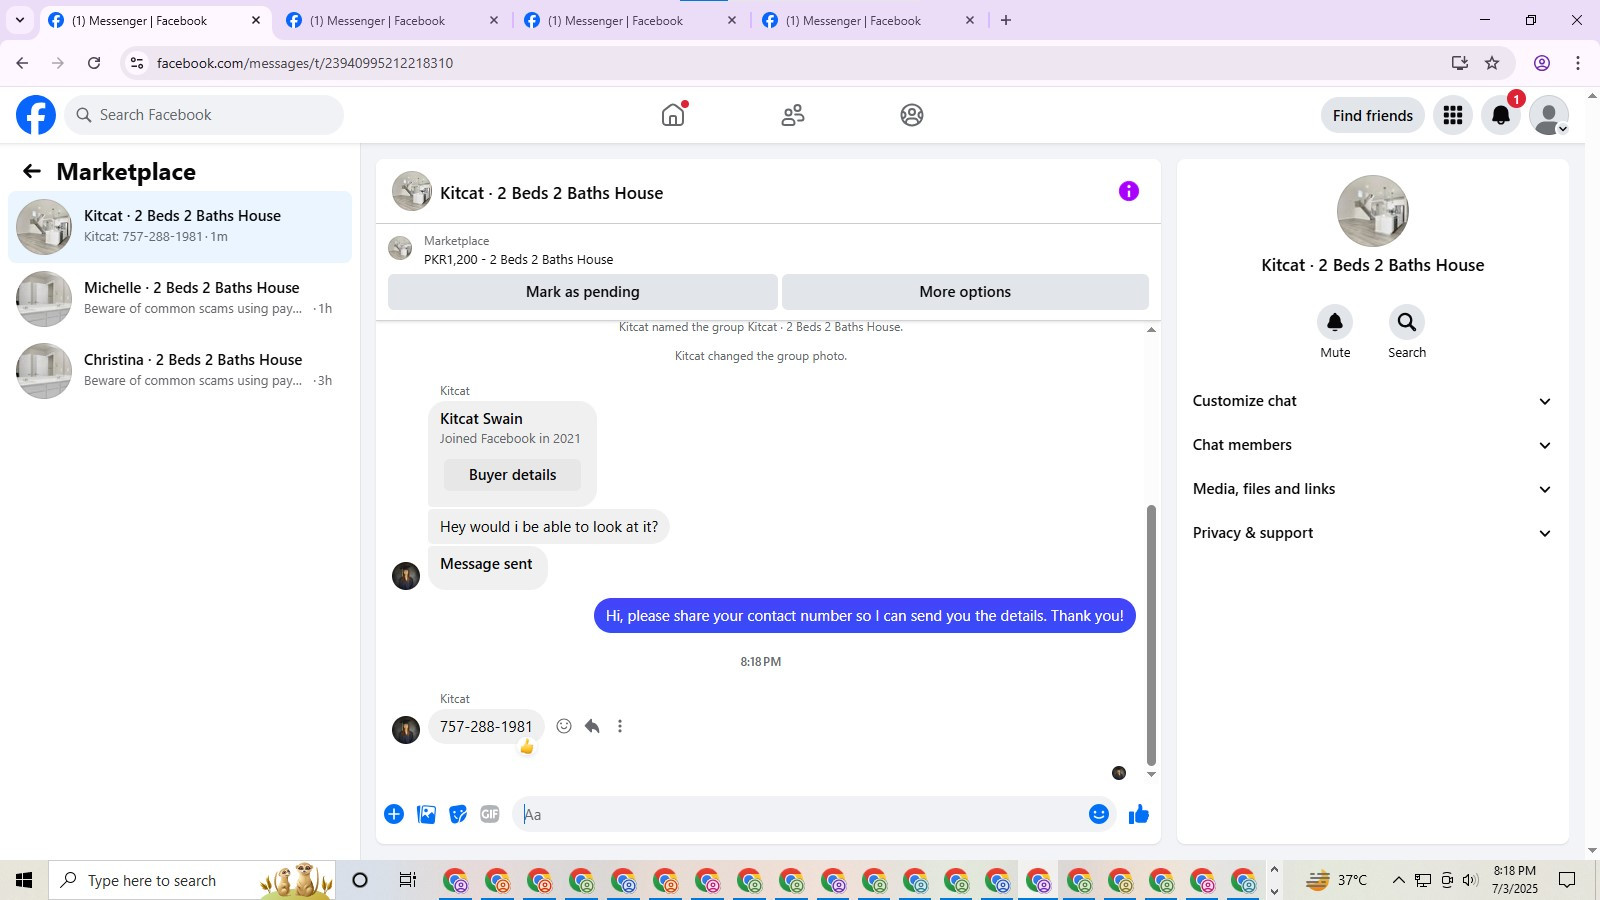
Task: Switch to the fourth Messenger browser tab
Action: [x=869, y=20]
